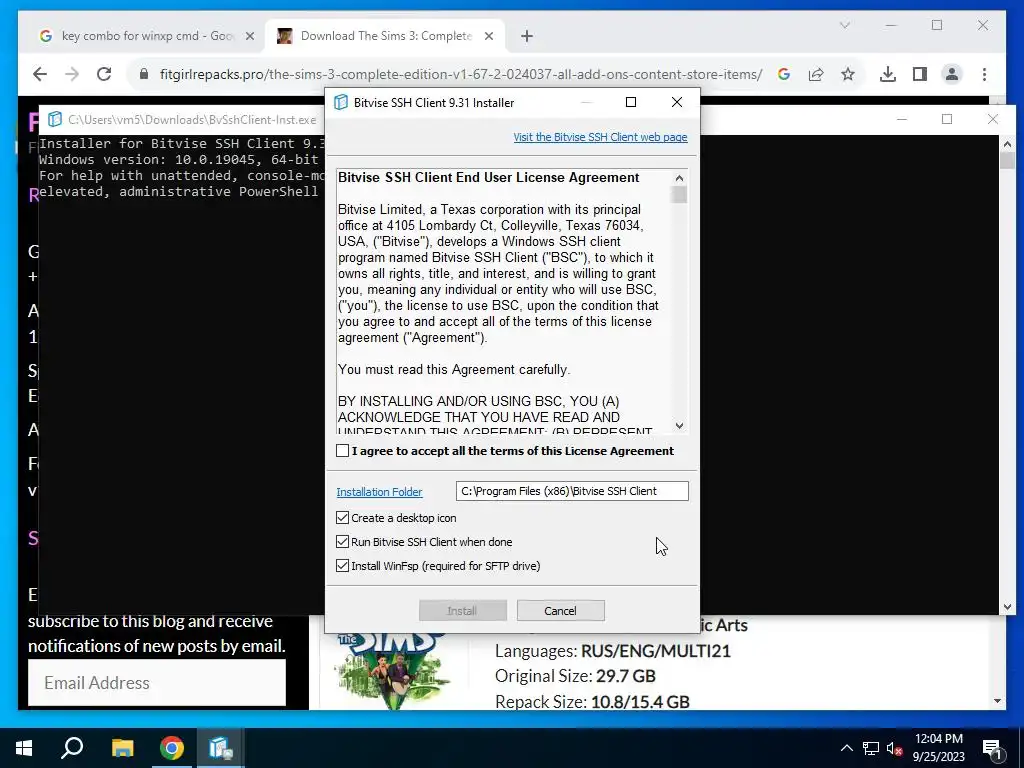Open a new Chrome tab
1024x768 pixels.
click(x=527, y=36)
